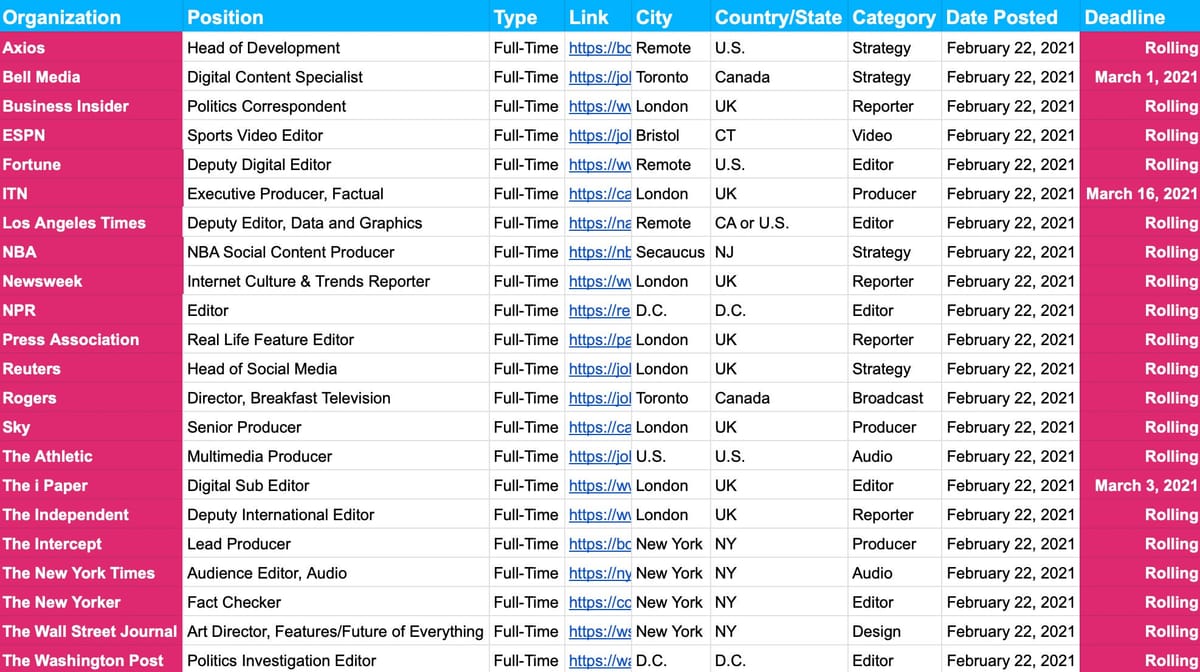Select the Secaucus city cell
The width and height of the screenshot is (1200, 672).
click(670, 252)
